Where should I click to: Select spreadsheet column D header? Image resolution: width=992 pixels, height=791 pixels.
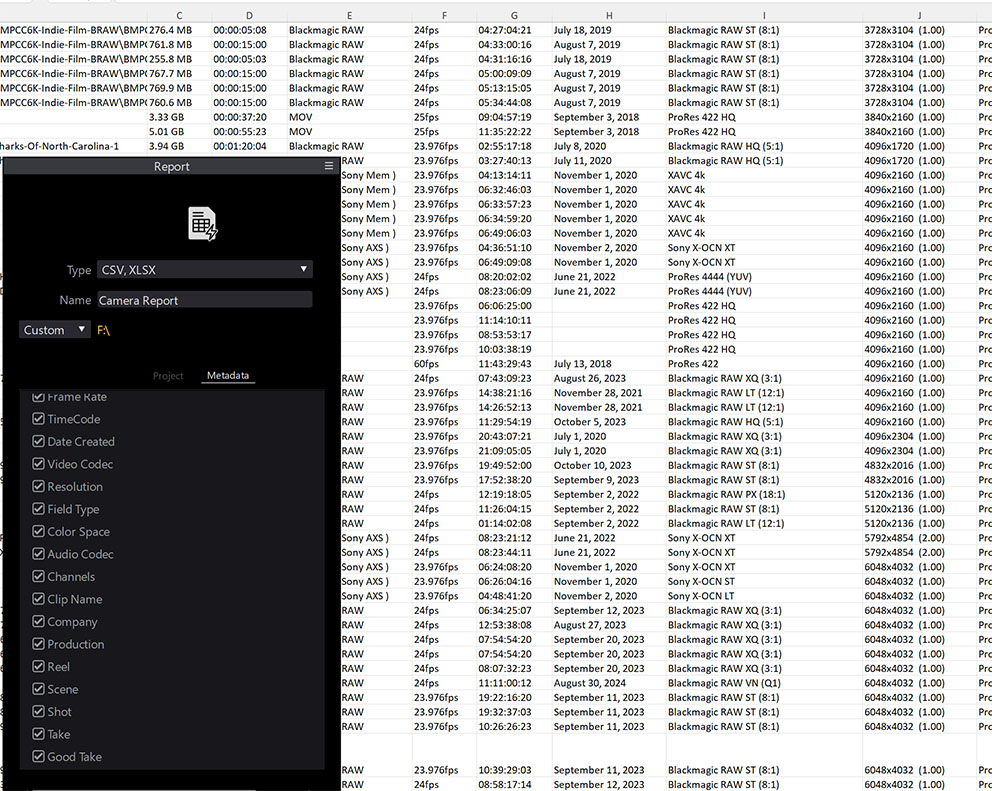pos(249,15)
